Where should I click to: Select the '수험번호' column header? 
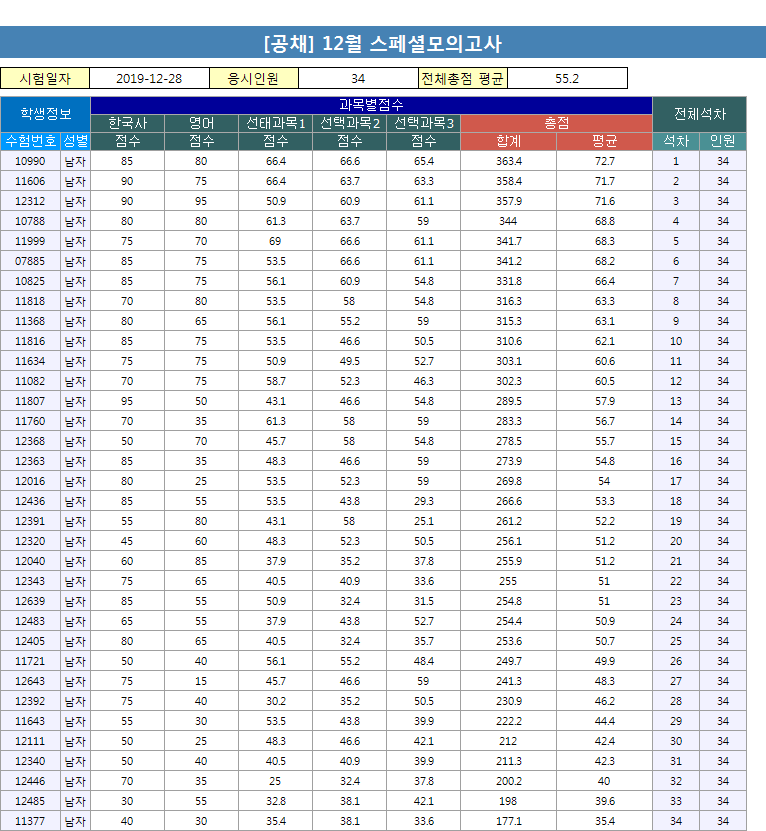pos(30,141)
